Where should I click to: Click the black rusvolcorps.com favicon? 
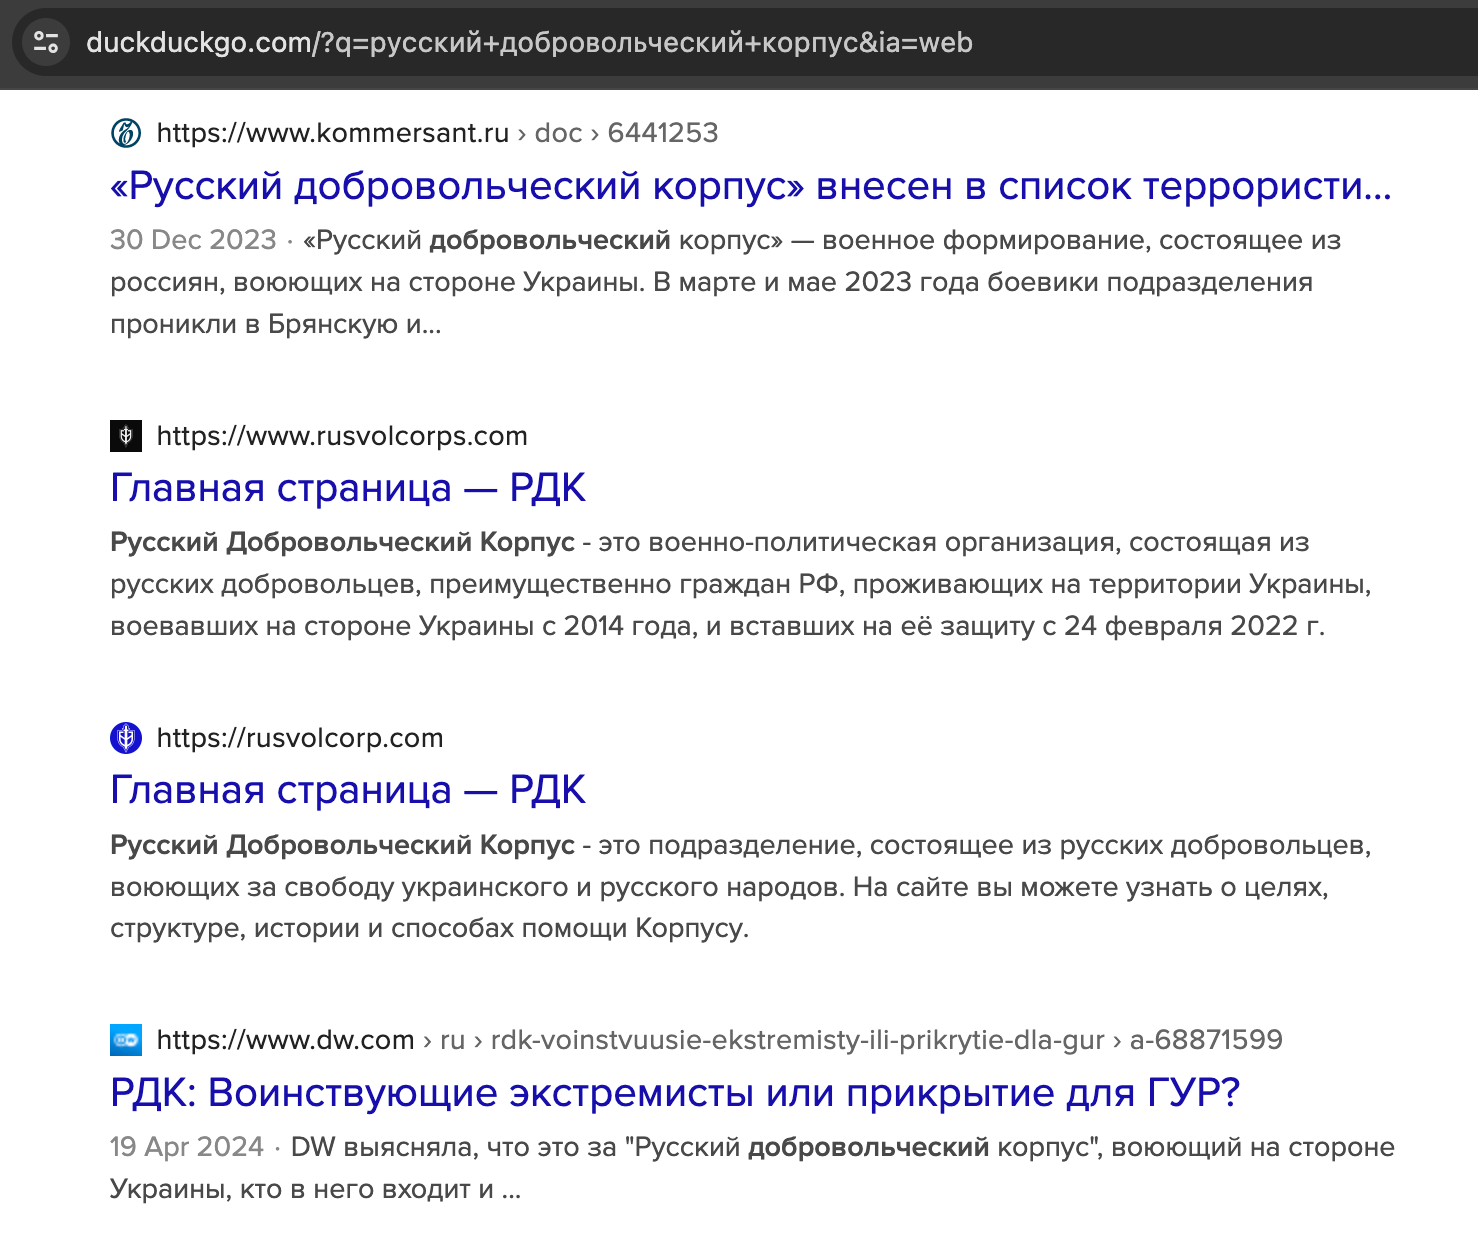pyautogui.click(x=126, y=436)
